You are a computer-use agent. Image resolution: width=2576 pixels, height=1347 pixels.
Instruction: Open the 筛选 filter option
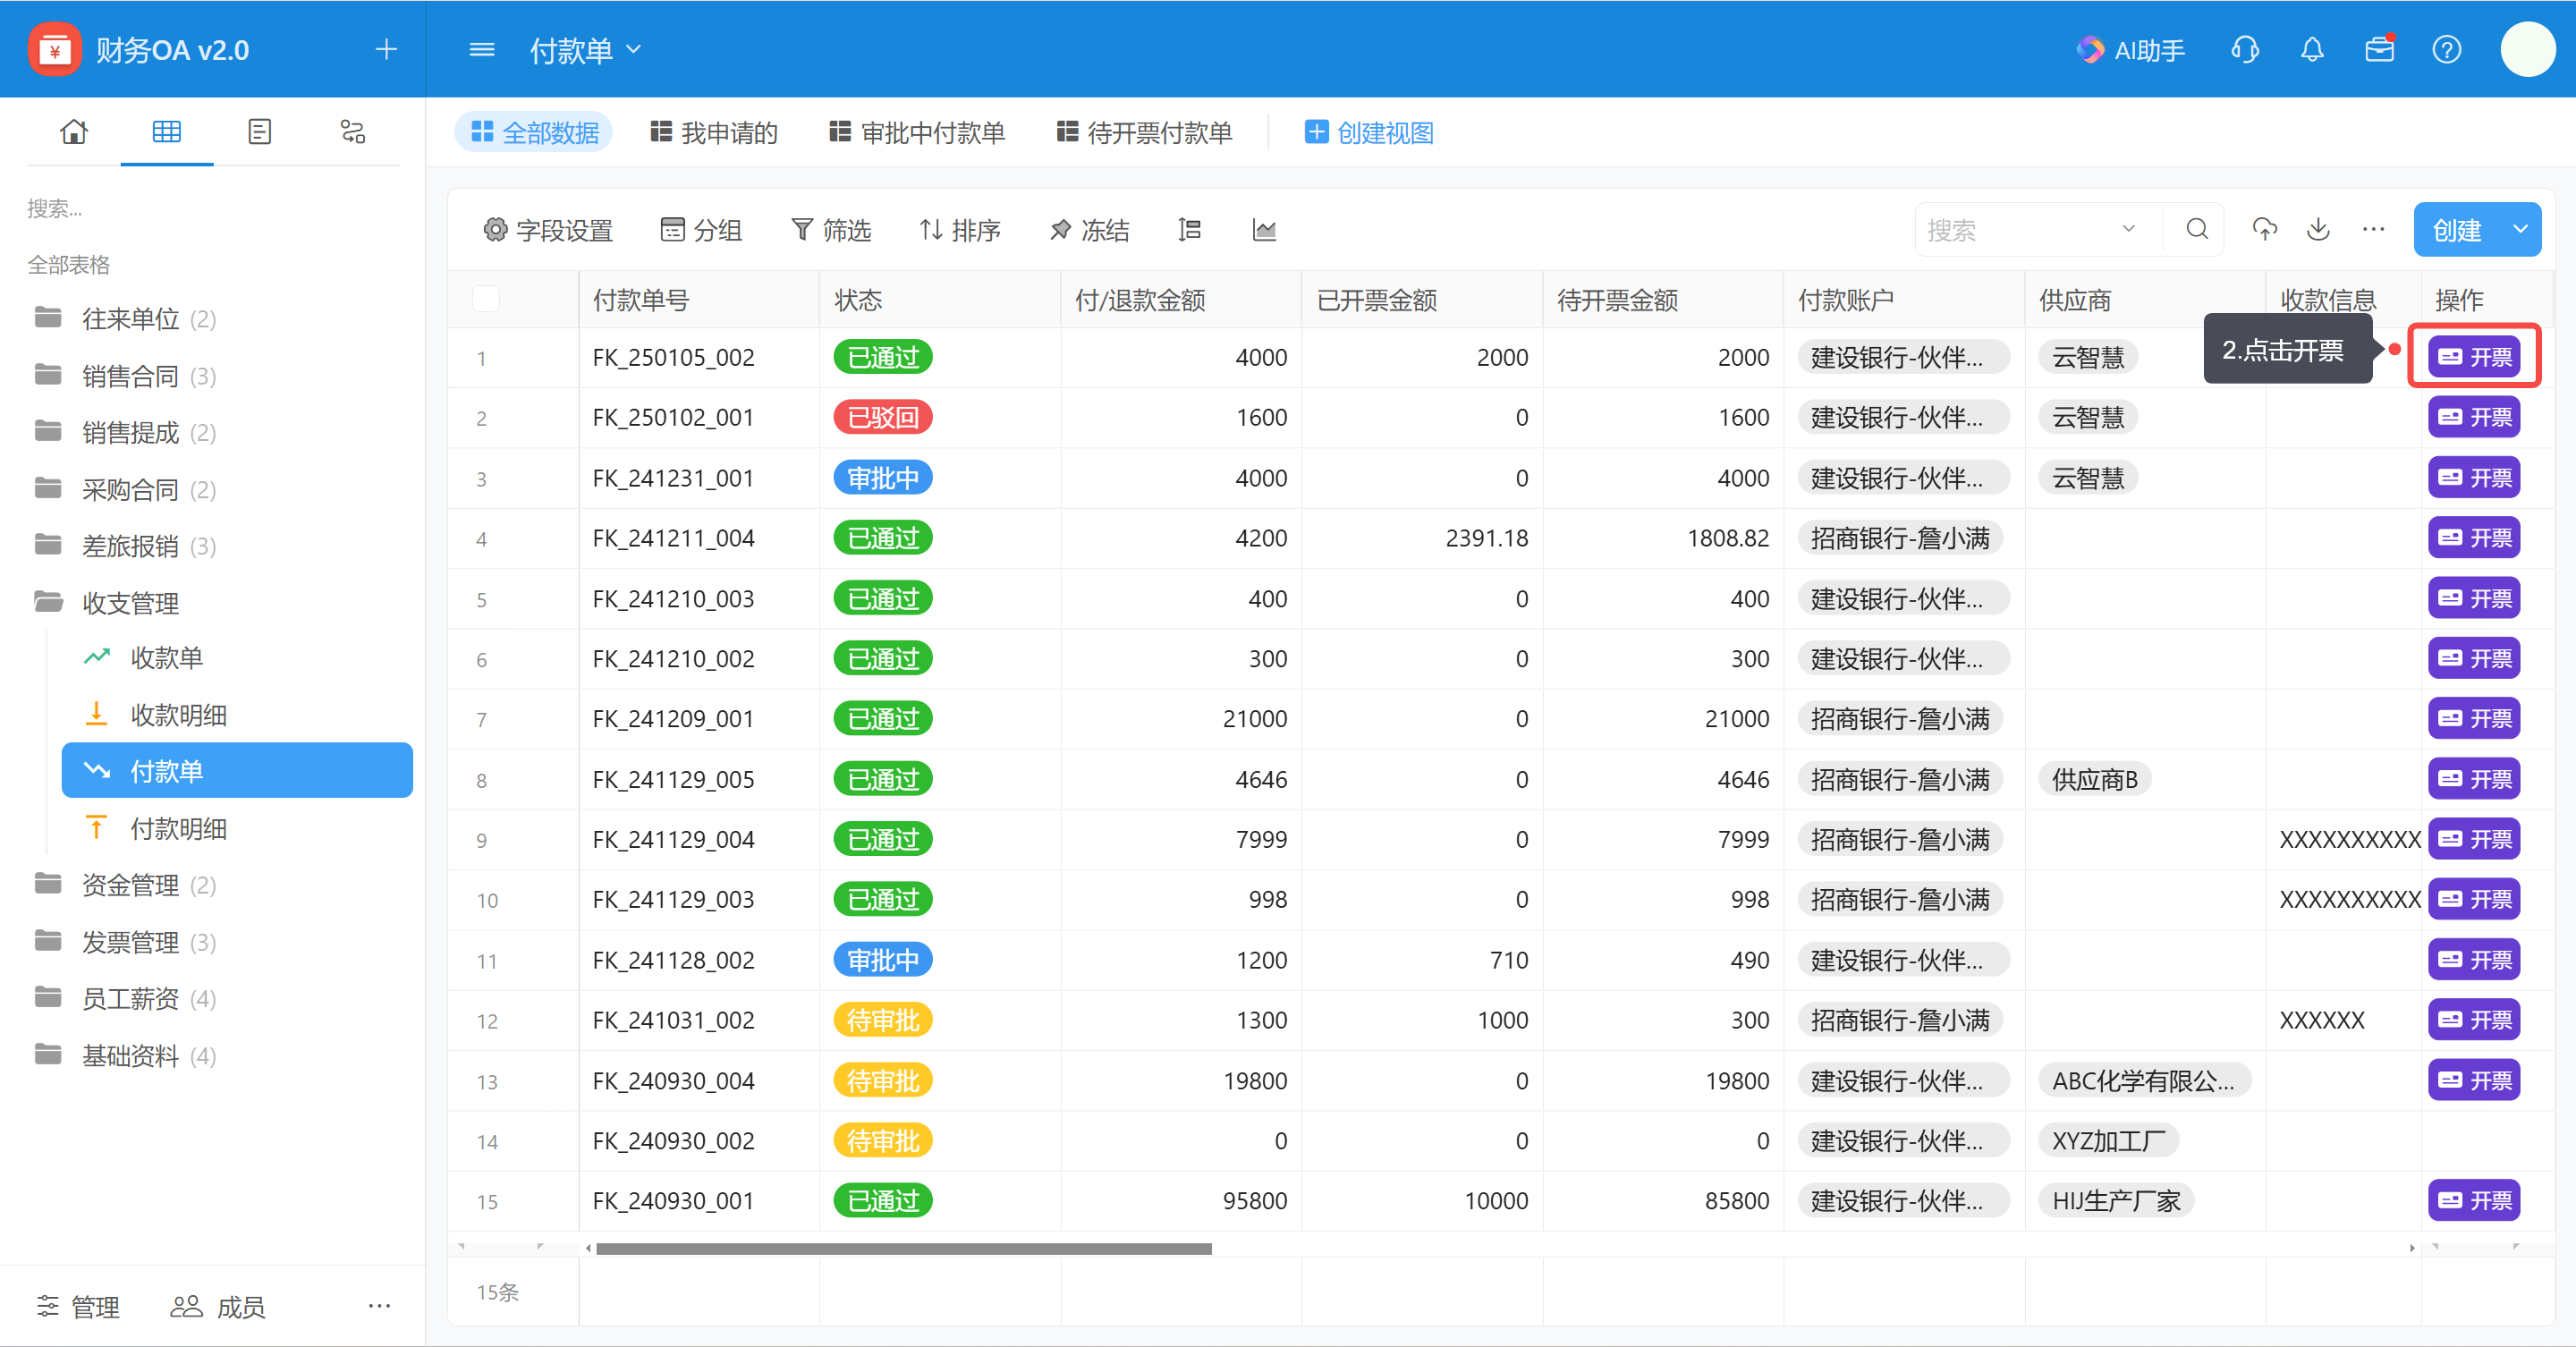pyautogui.click(x=831, y=230)
